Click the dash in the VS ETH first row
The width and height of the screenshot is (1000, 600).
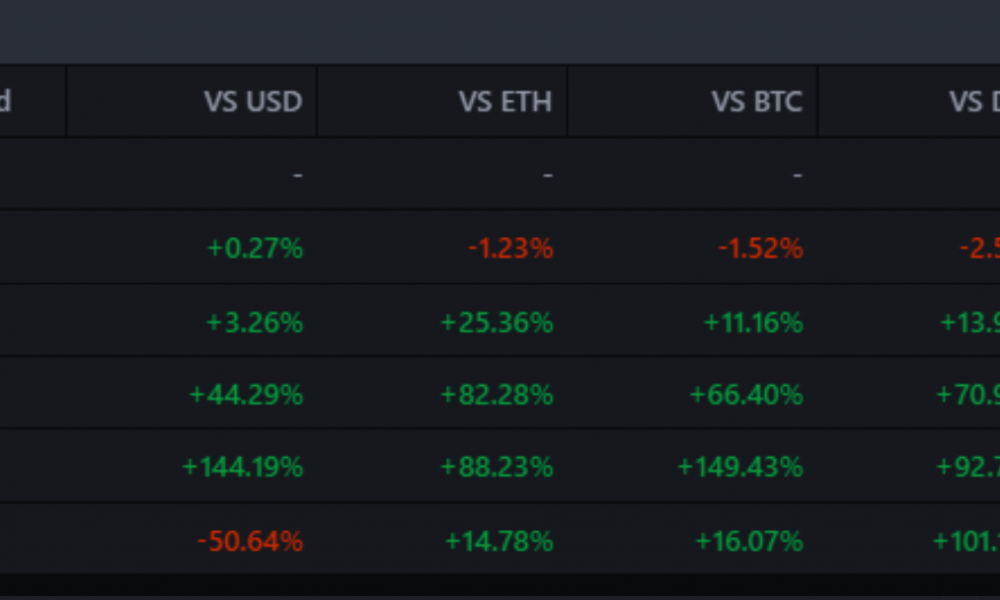tap(548, 174)
